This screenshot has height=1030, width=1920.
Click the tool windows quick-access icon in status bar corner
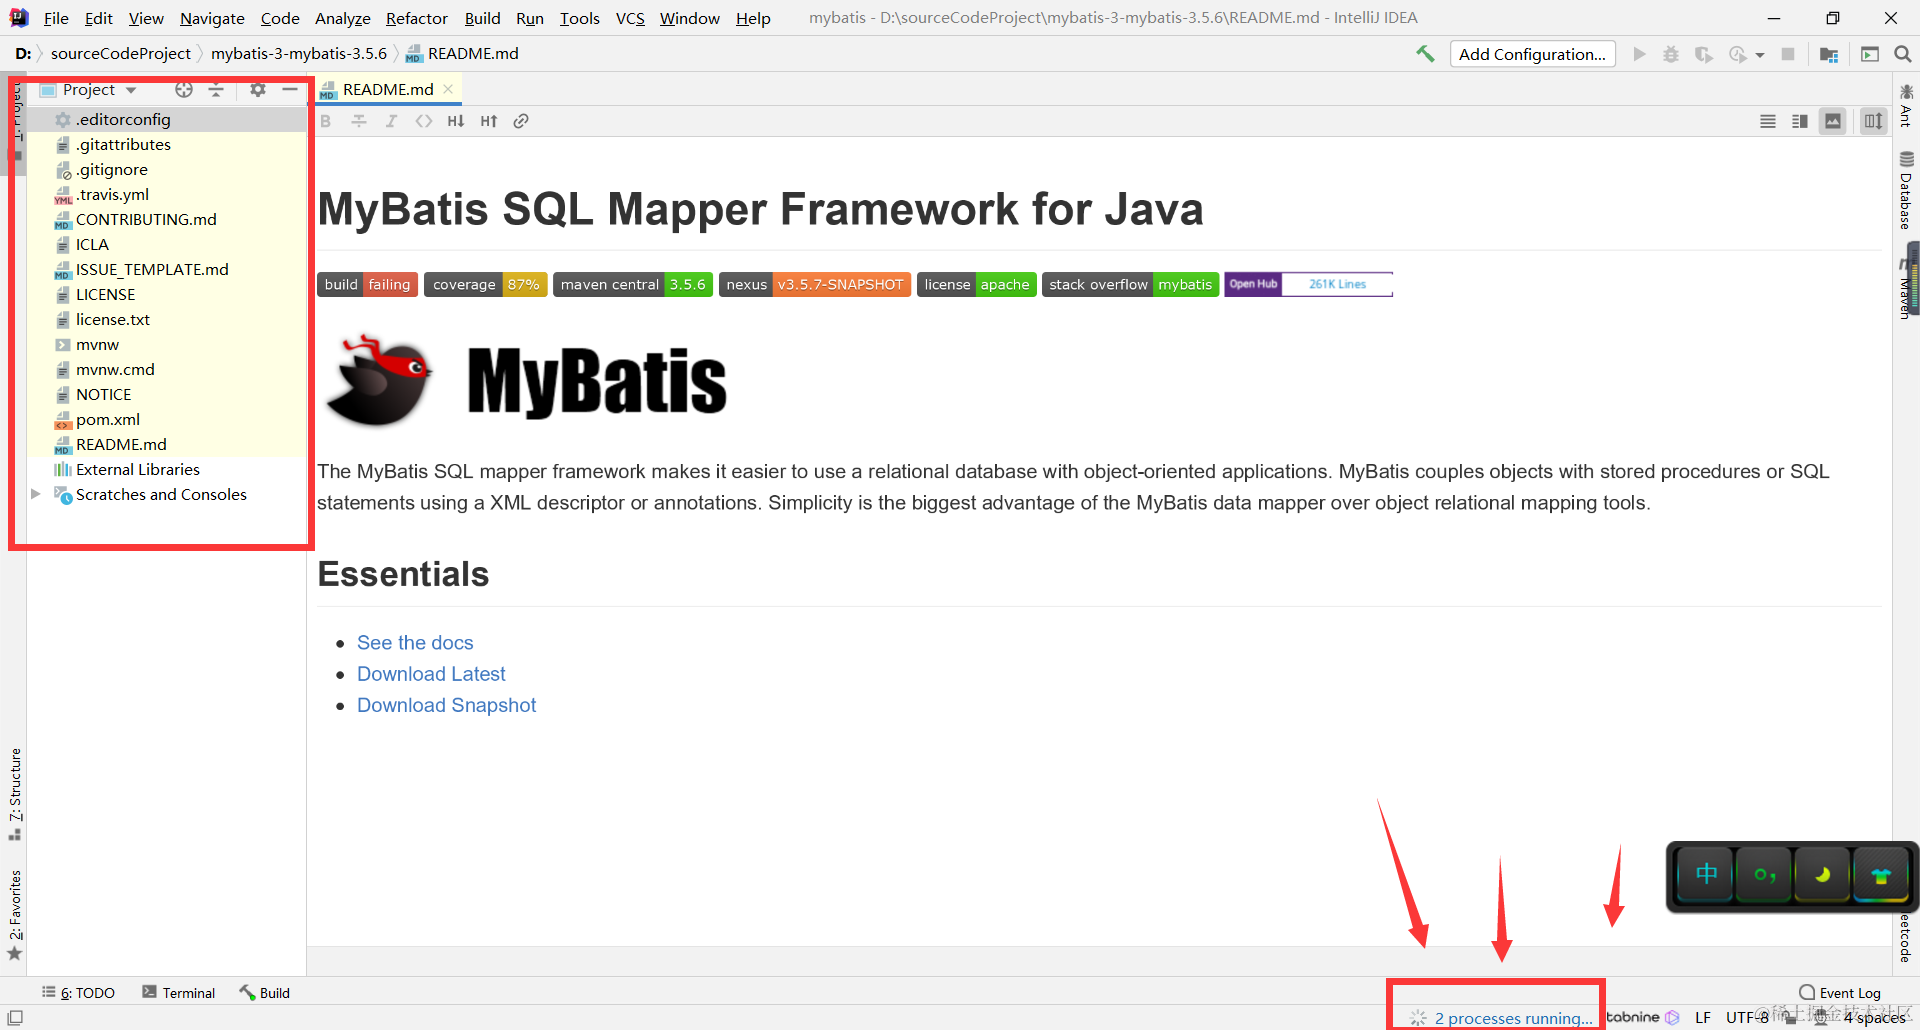coord(15,1017)
